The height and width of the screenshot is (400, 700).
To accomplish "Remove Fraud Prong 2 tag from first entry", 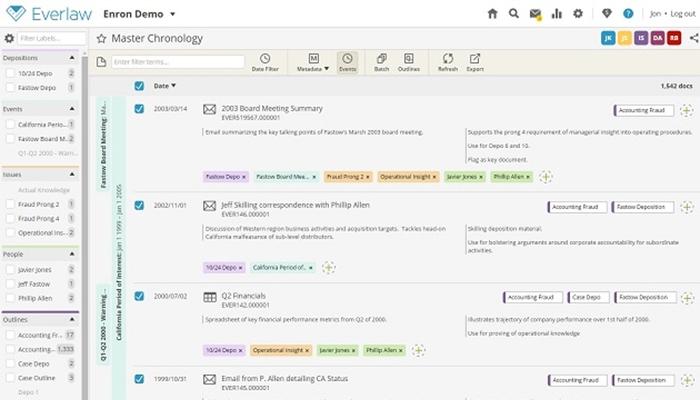I will (x=368, y=177).
